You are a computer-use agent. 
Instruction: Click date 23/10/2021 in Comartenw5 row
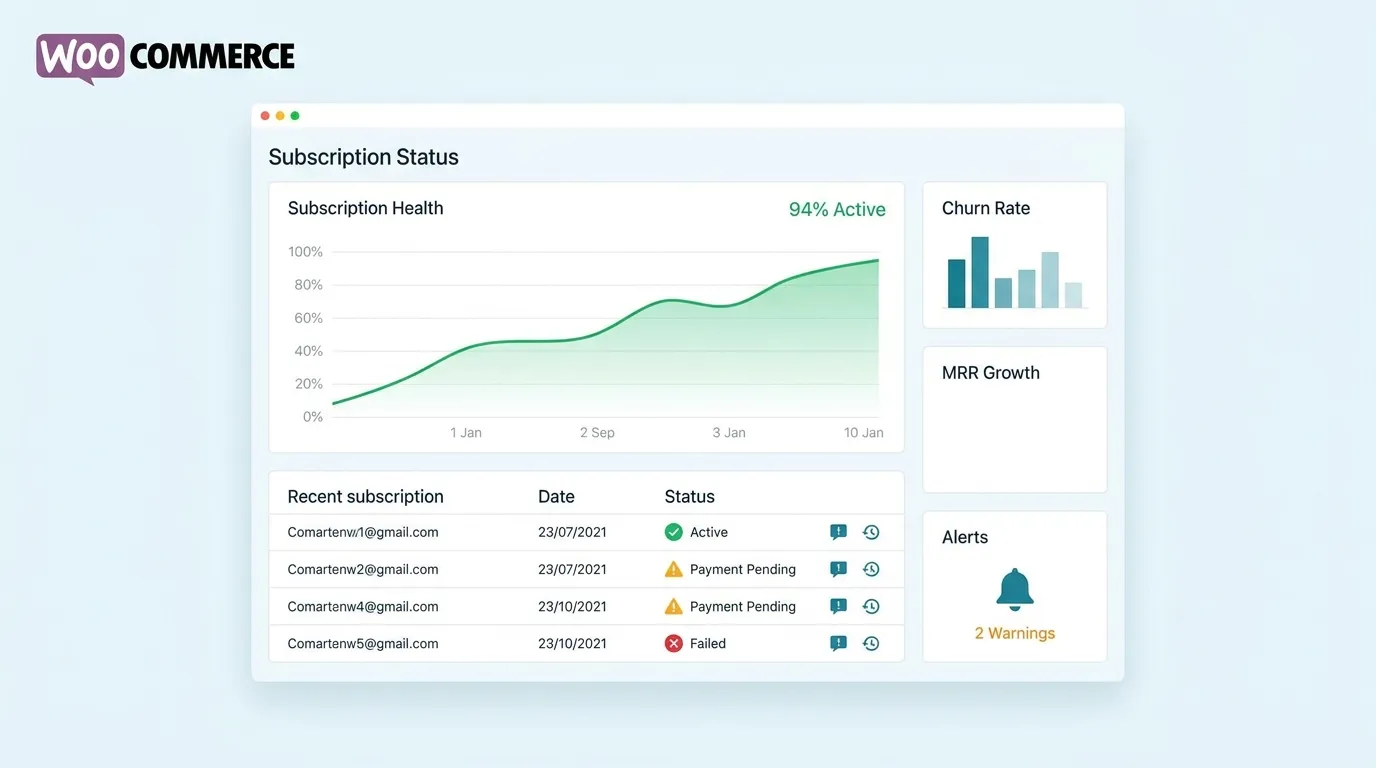pos(572,643)
